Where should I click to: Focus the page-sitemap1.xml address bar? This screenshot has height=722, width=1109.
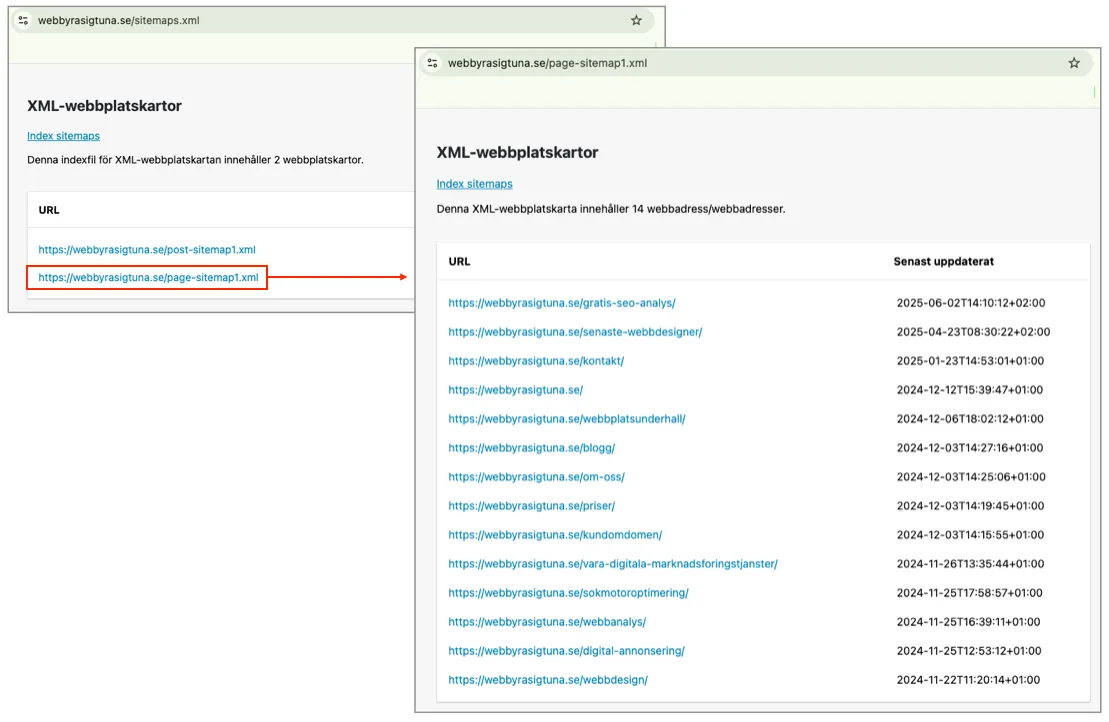click(x=756, y=63)
